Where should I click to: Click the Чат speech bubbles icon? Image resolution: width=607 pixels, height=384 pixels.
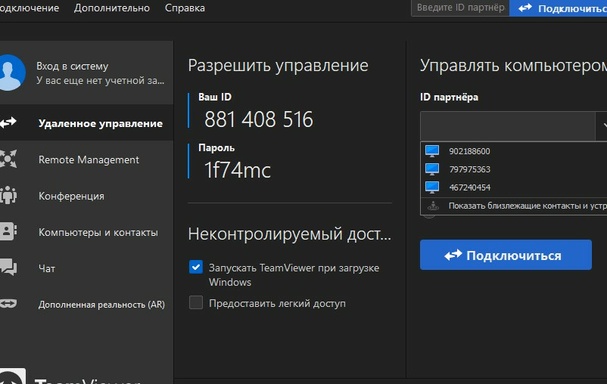click(x=8, y=267)
